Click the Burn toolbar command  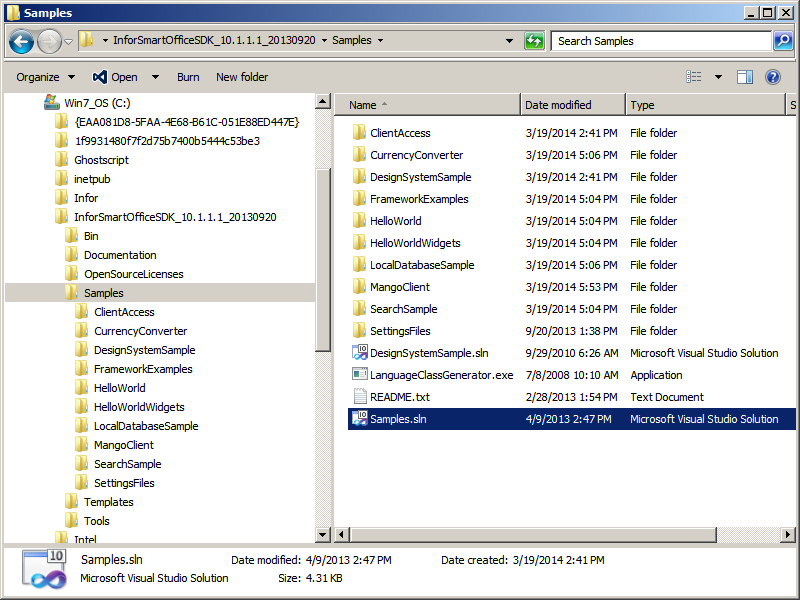[188, 77]
